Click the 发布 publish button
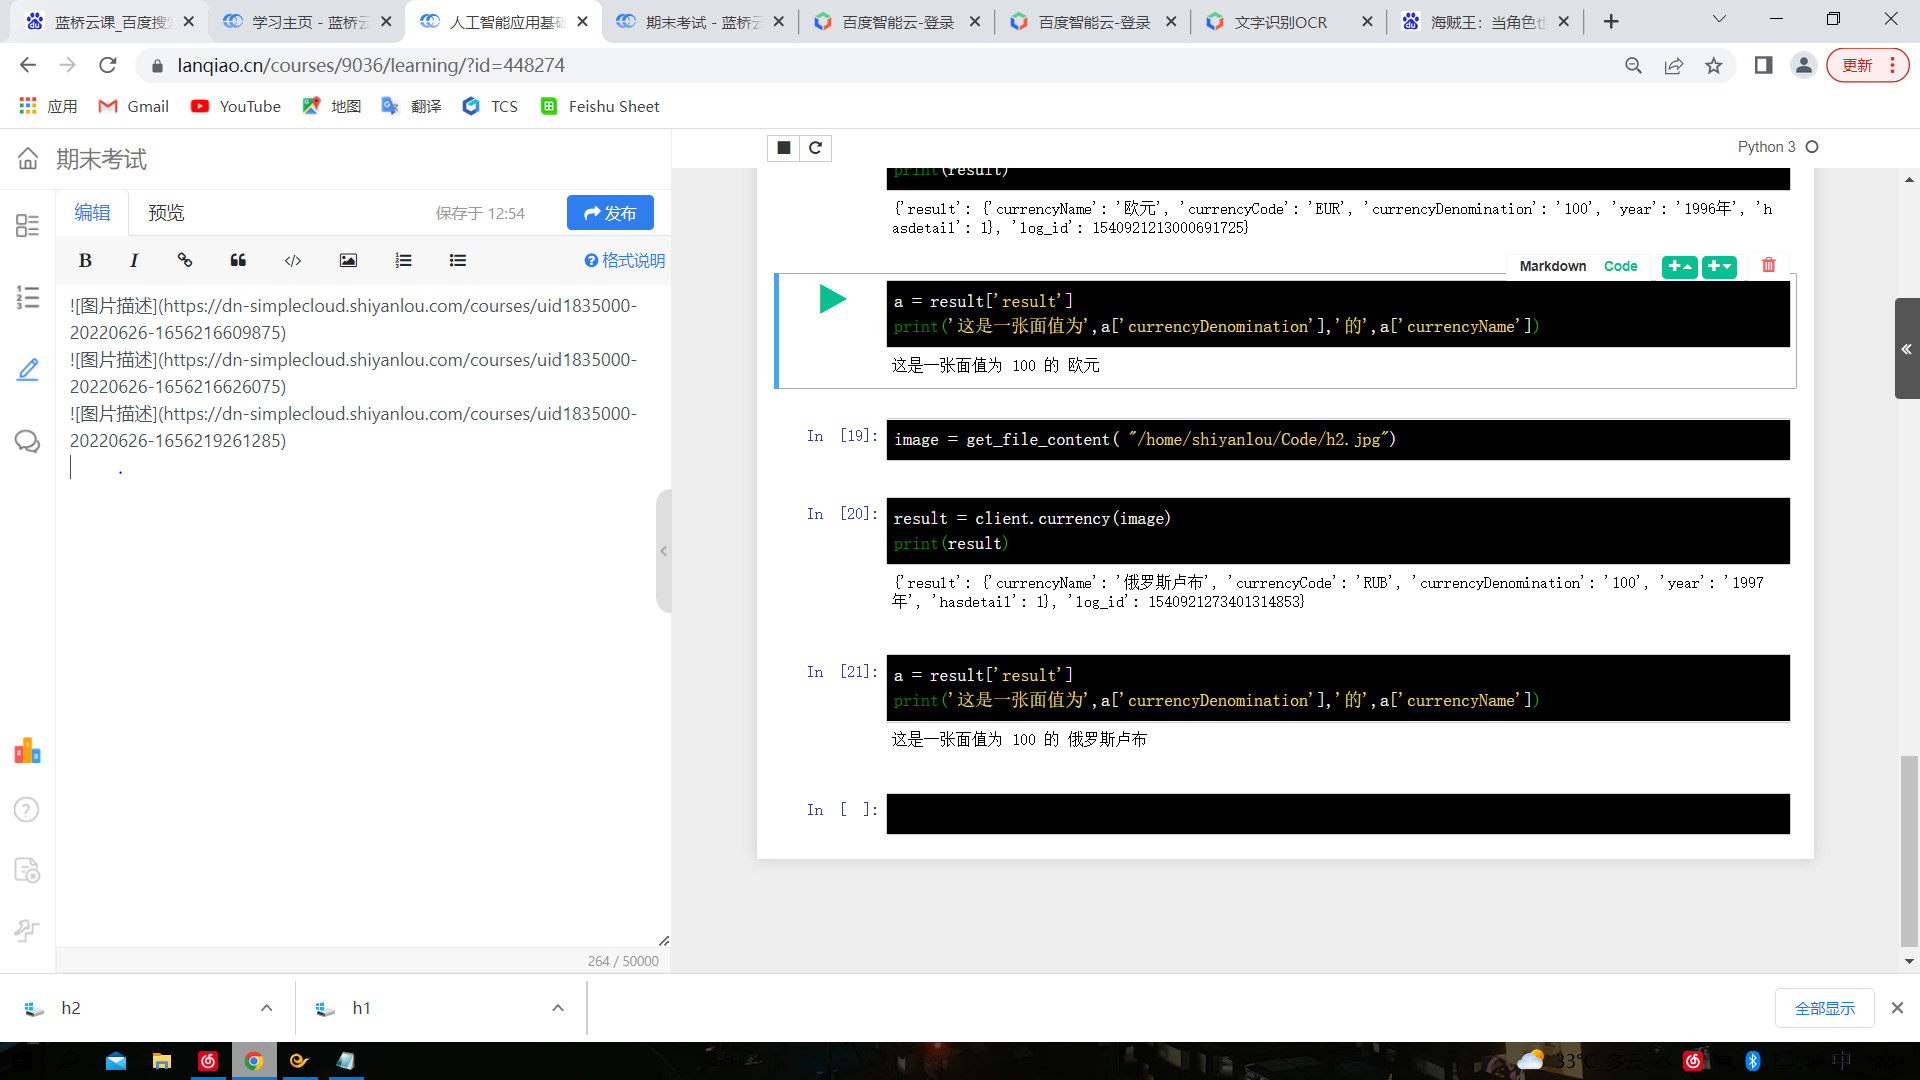 [x=610, y=213]
